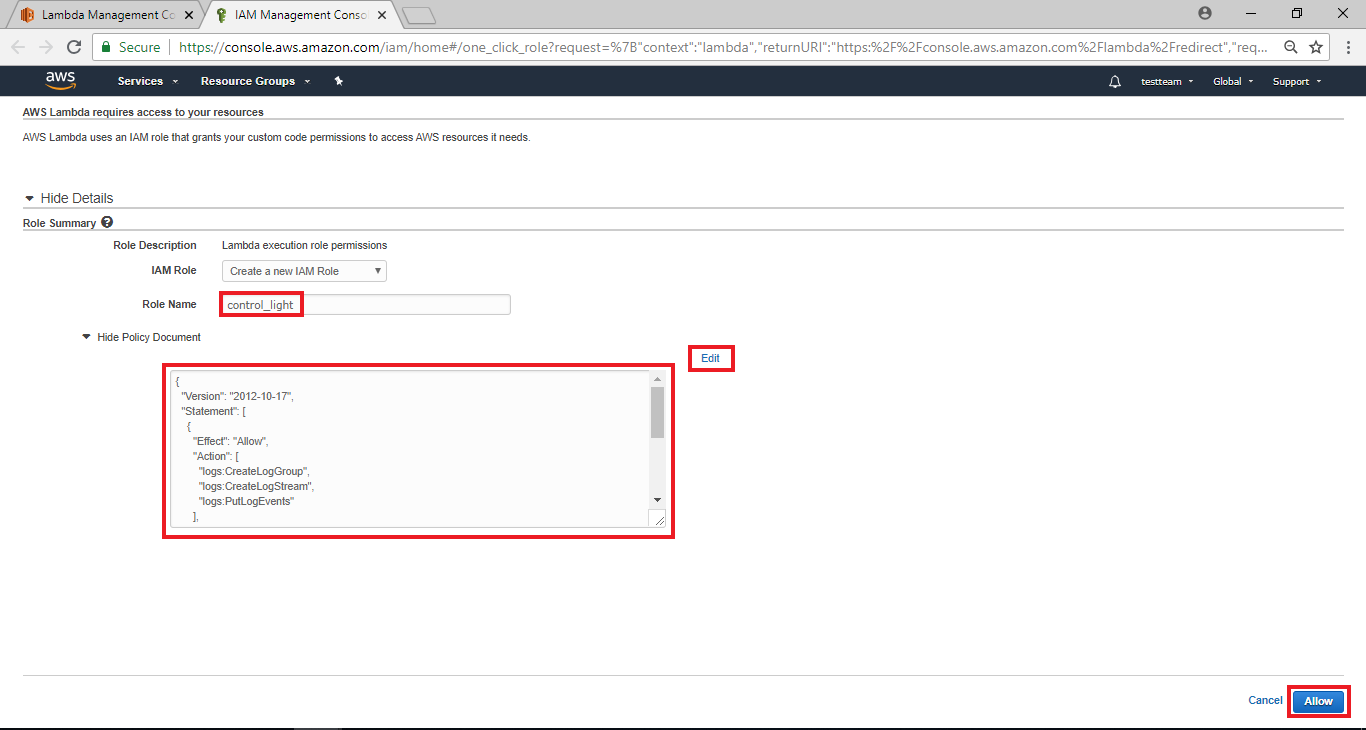Click the green Secure padlock indicator

pos(131,47)
